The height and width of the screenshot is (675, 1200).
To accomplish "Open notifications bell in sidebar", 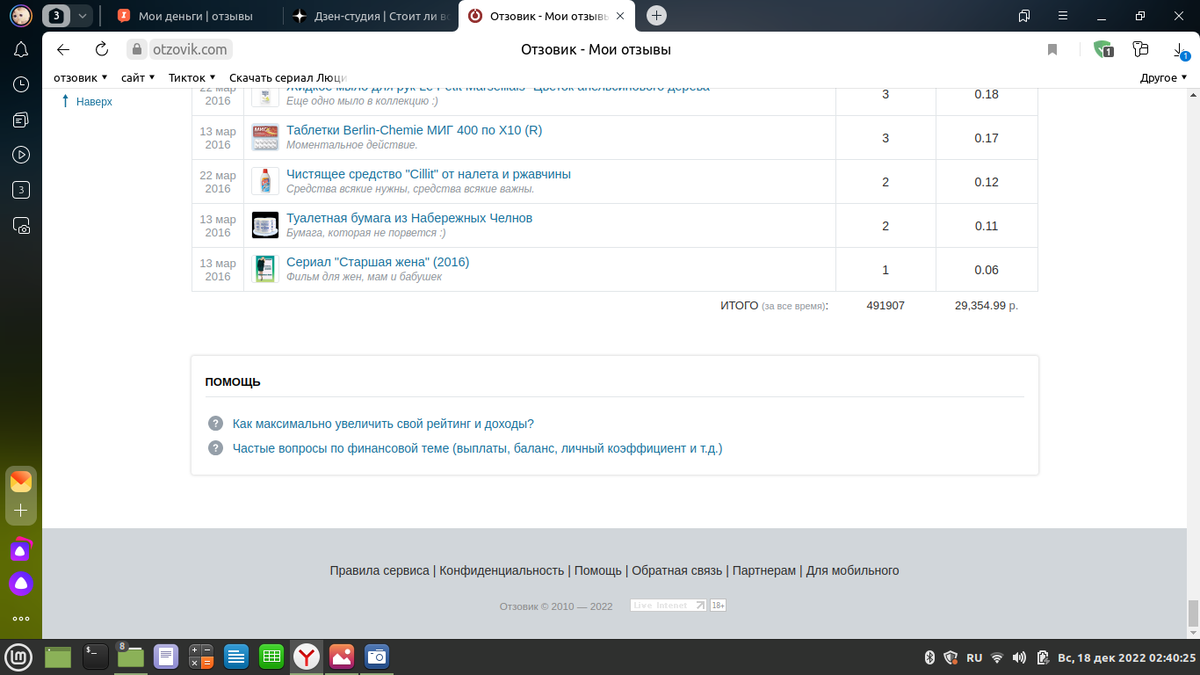I will click(x=21, y=50).
